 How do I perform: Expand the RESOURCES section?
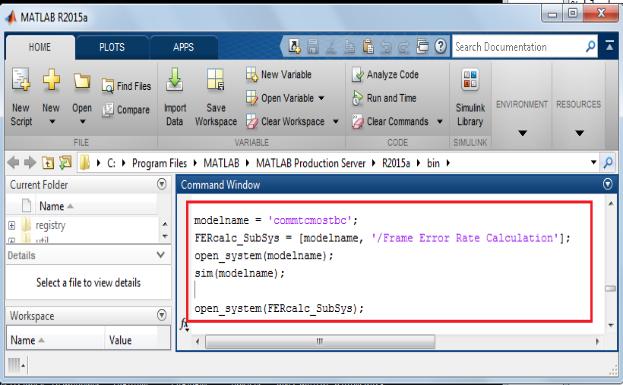(x=579, y=133)
